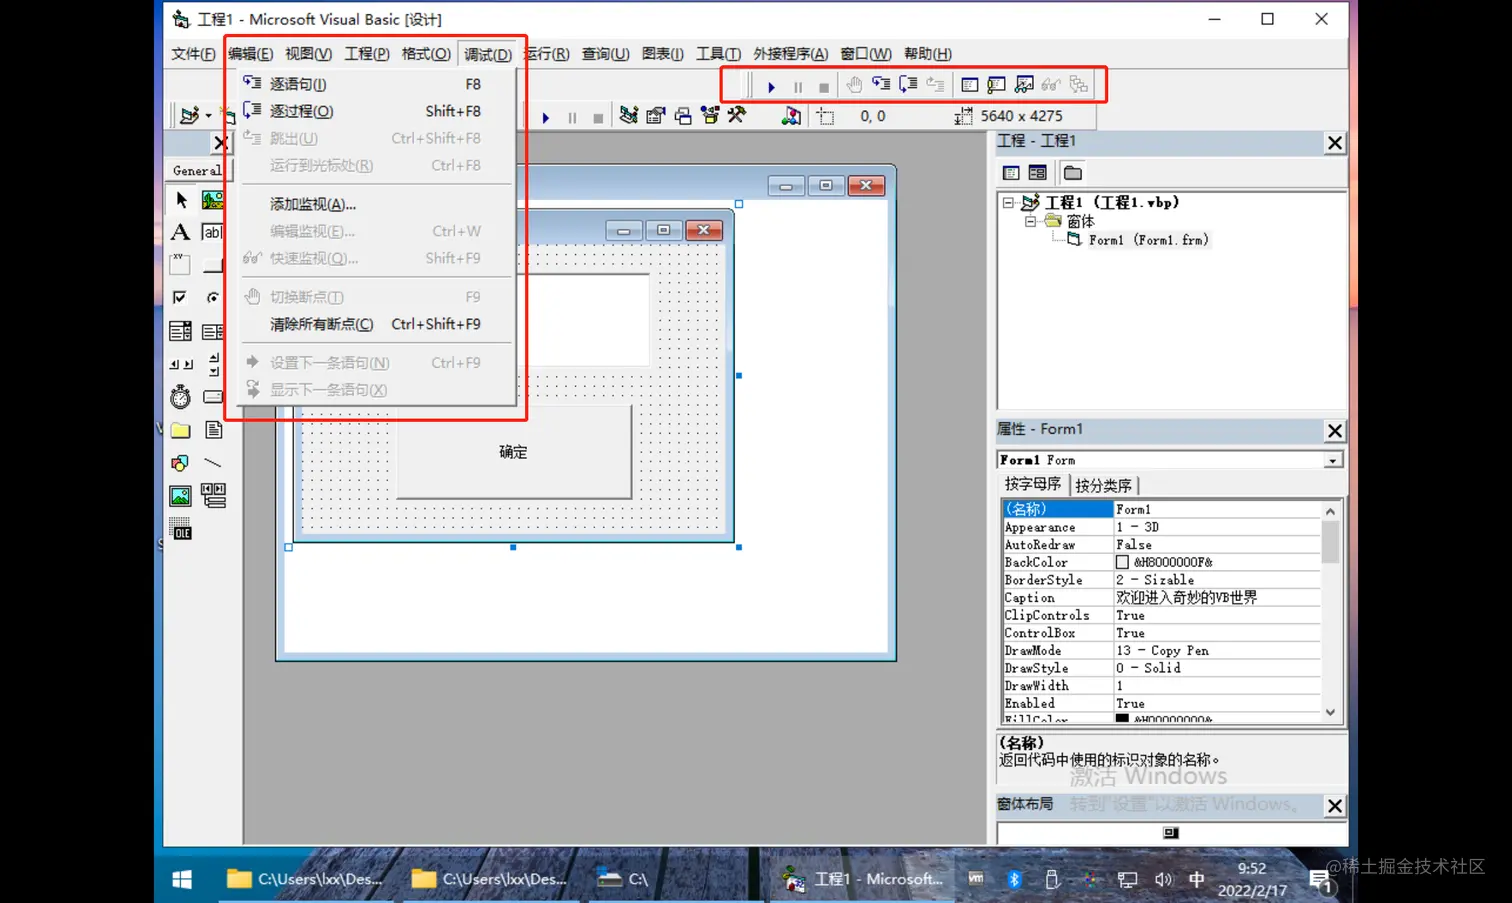Image resolution: width=1512 pixels, height=903 pixels.
Task: Open Properties Window from standard toolbar
Action: click(655, 116)
